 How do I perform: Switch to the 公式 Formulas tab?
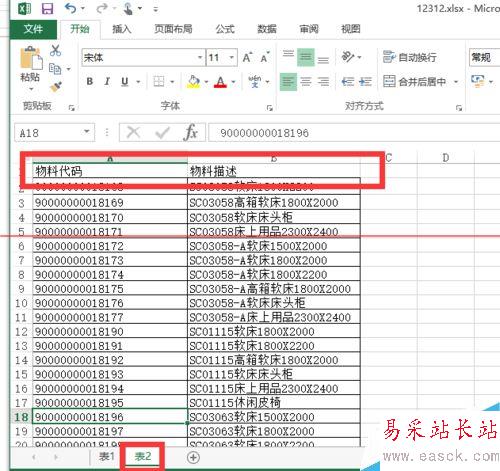click(x=225, y=29)
